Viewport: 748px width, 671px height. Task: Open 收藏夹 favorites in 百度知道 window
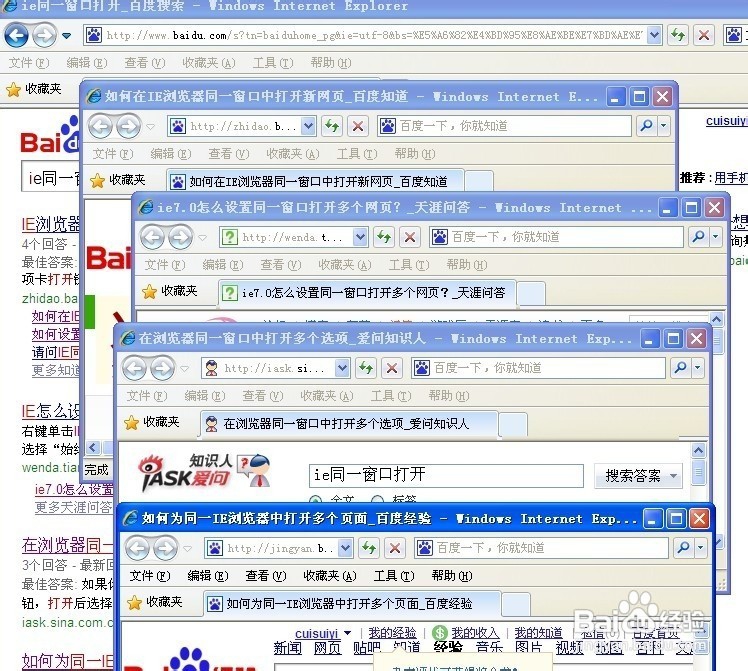coord(118,180)
